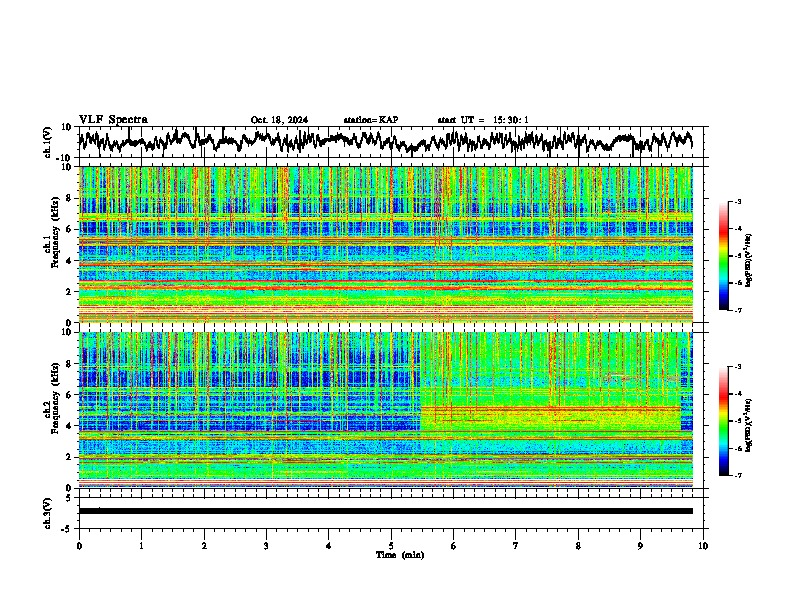Click inside the ch.2 spectrogram panel
The width and height of the screenshot is (792, 612).
point(386,410)
